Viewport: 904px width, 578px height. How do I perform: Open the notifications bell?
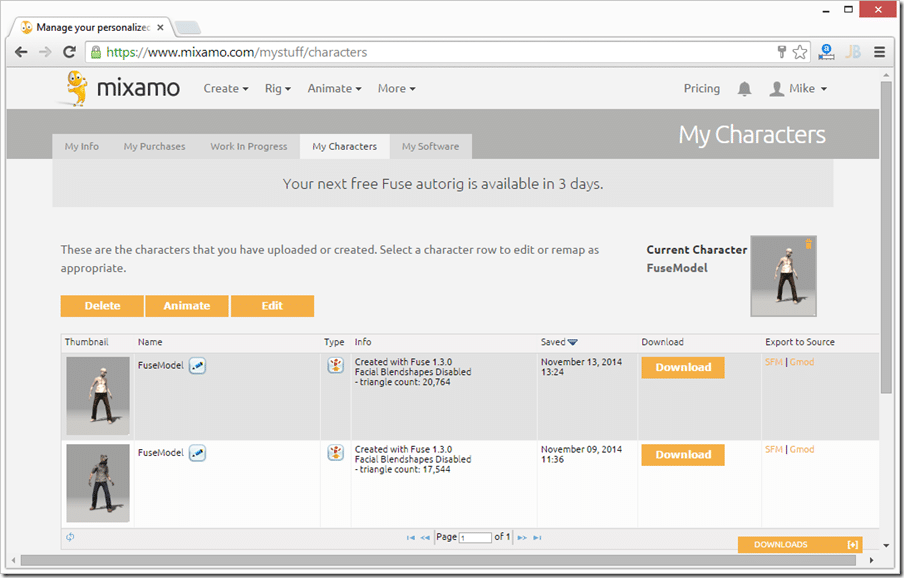tap(744, 88)
